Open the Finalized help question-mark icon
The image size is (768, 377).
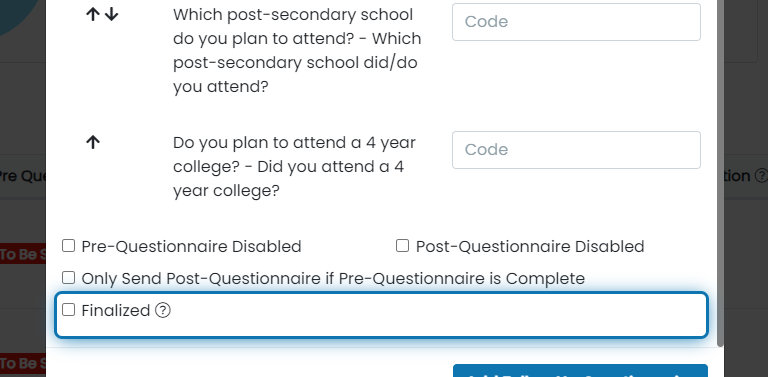click(x=163, y=310)
